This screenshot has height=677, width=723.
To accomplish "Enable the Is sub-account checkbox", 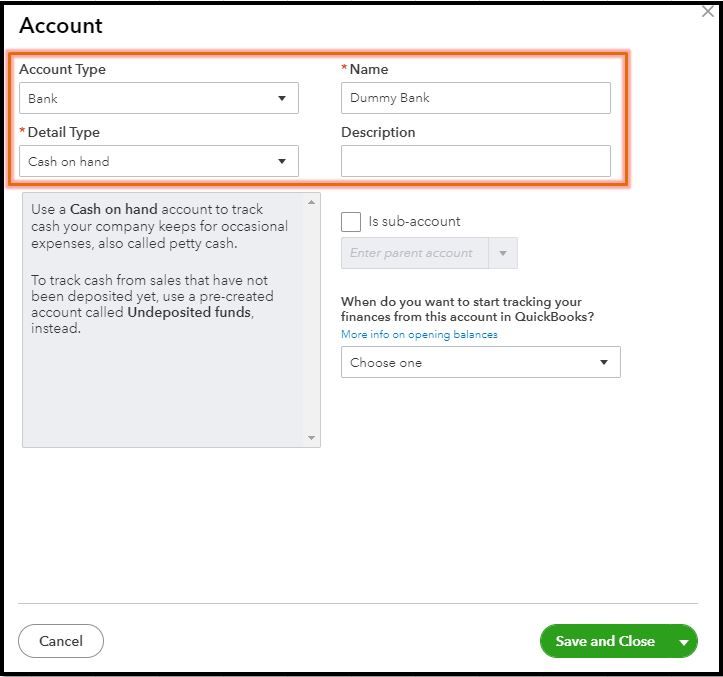I will [351, 222].
